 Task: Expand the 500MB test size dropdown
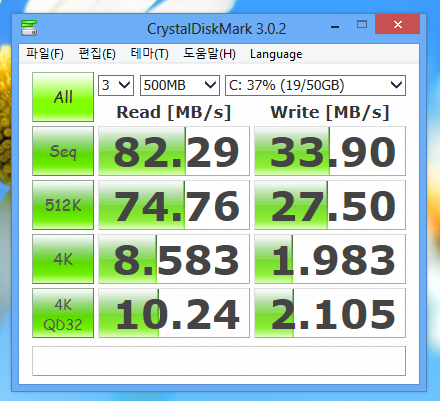180,85
